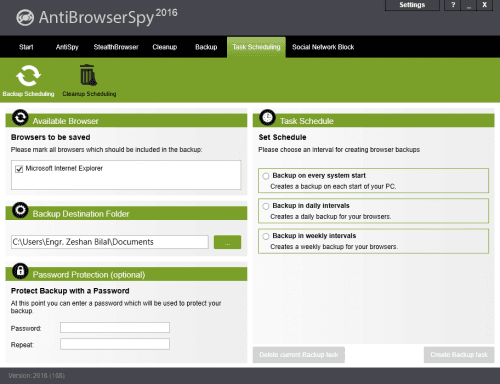Open the Backup tab
The width and height of the screenshot is (500, 384).
tap(206, 47)
